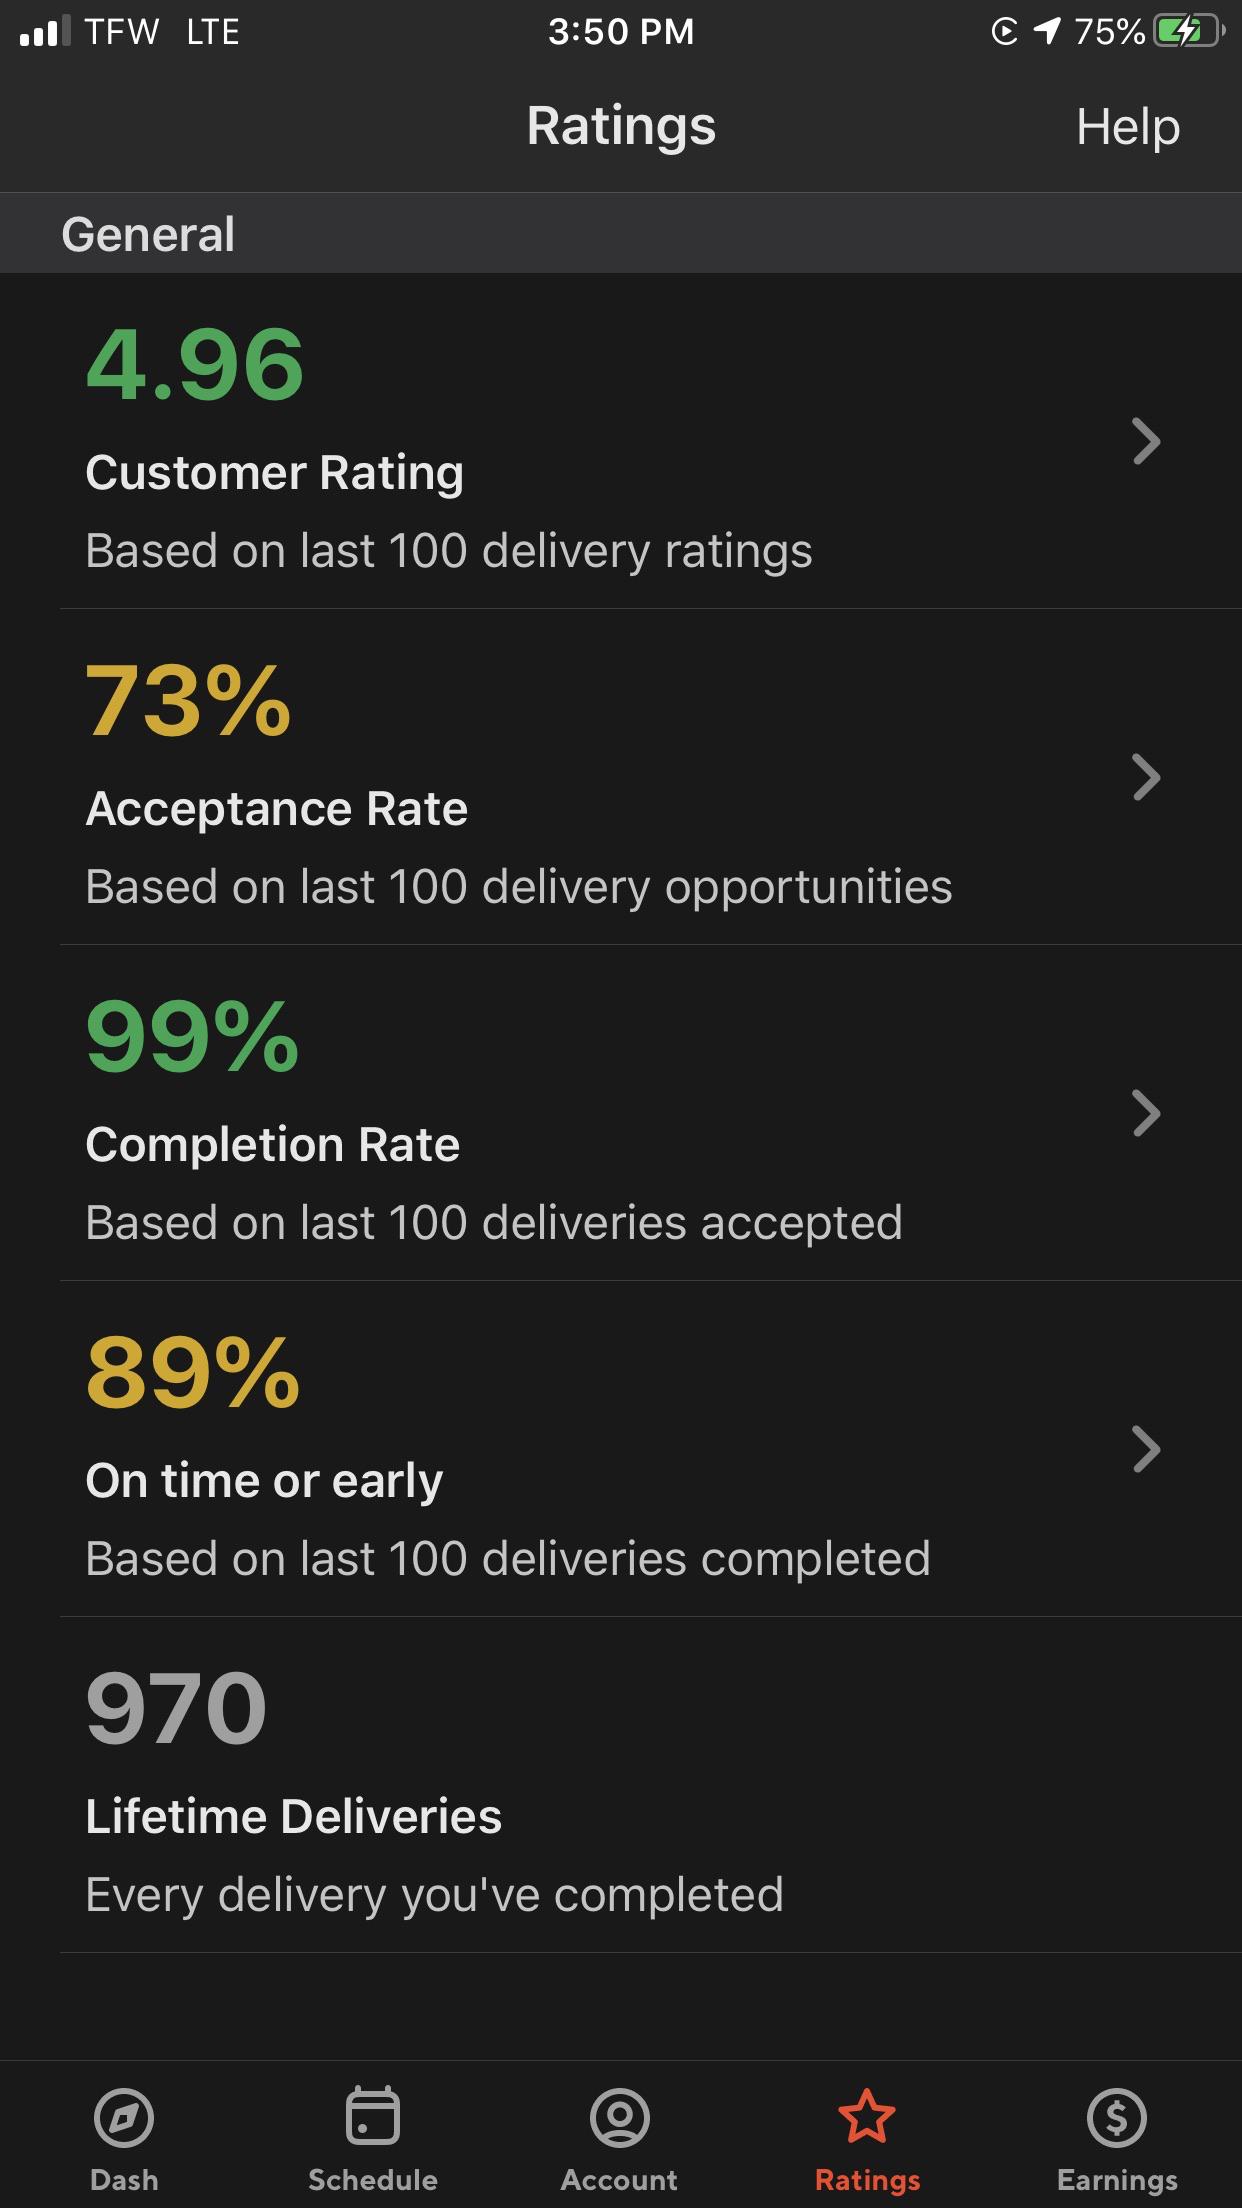Tap the Account person icon
Viewport: 1242px width, 2208px height.
(620, 2117)
